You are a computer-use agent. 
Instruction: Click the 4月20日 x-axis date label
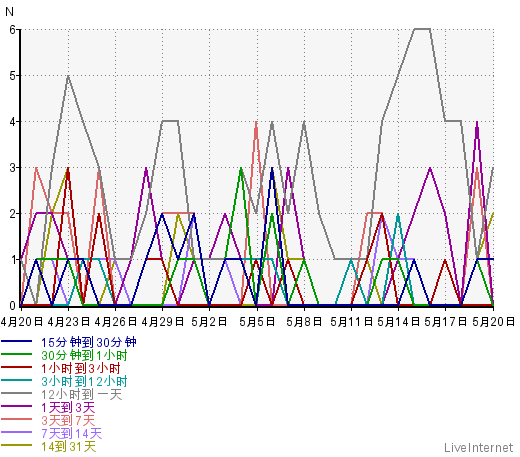click(x=22, y=322)
